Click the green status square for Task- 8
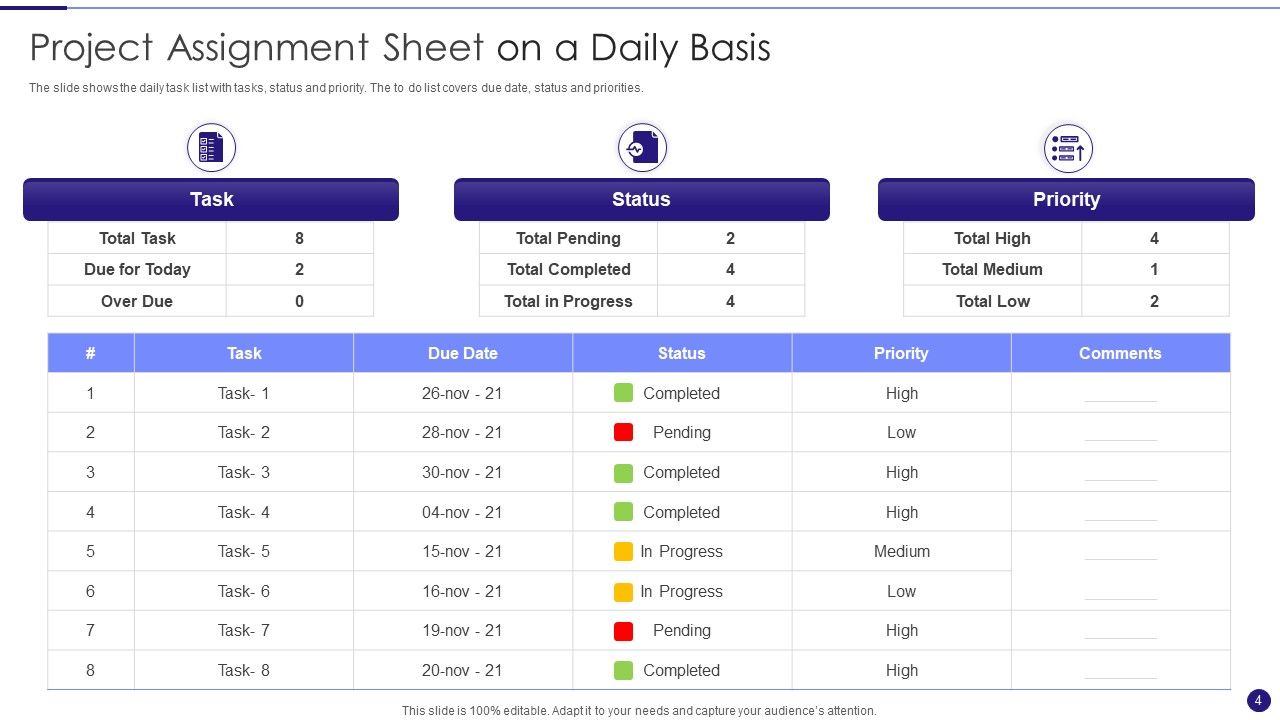Viewport: 1280px width, 720px height. 623,670
